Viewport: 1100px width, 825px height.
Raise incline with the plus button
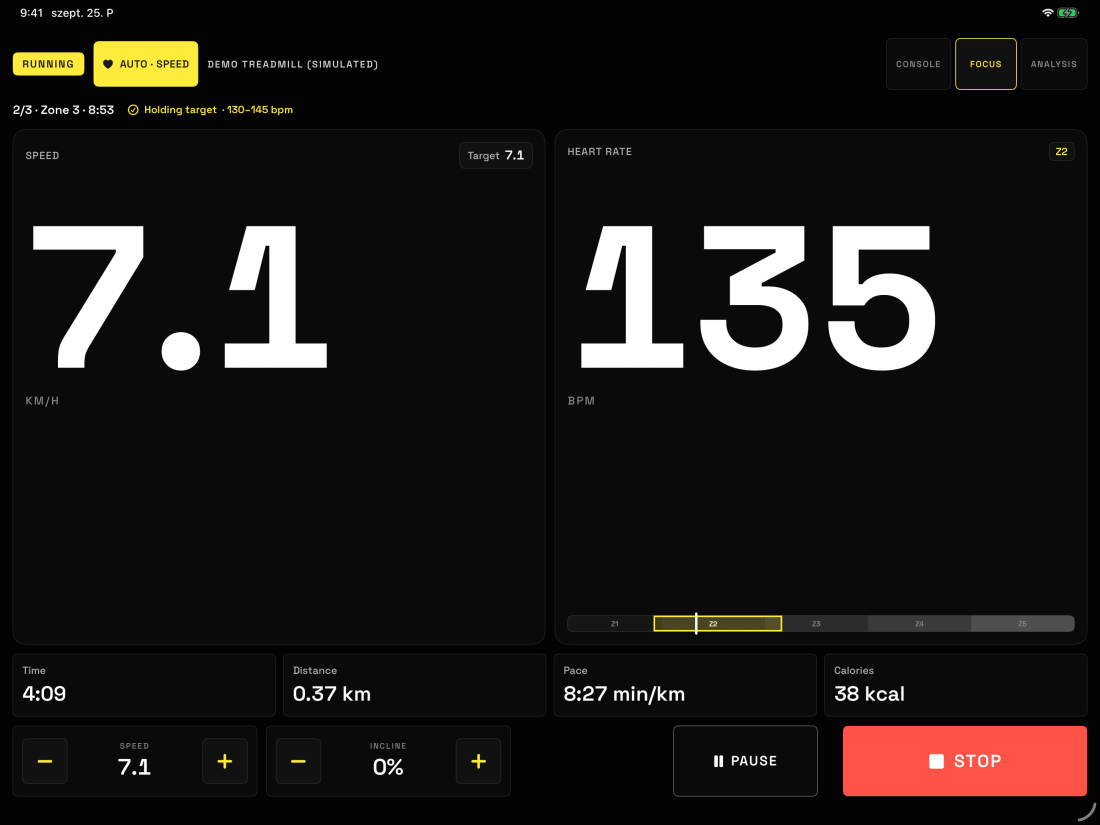478,761
